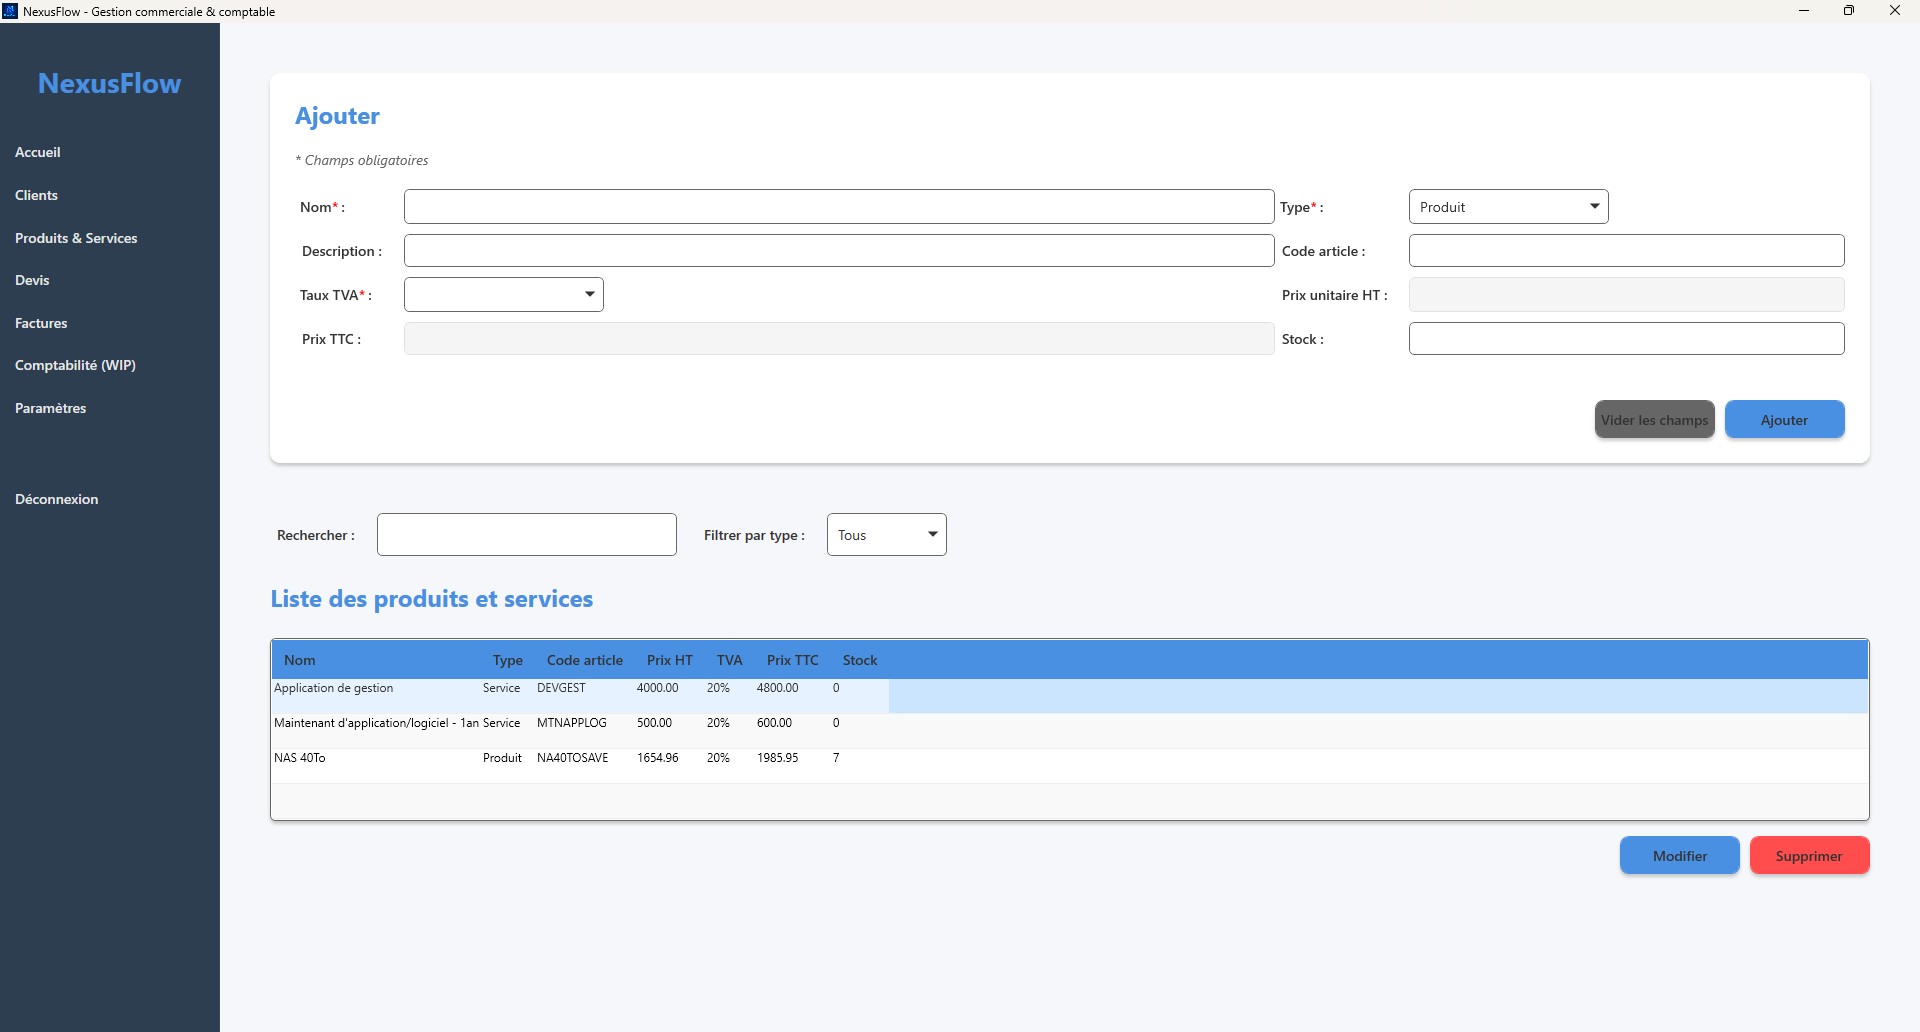Close the NexusFlow window
This screenshot has width=1920, height=1032.
coord(1895,11)
